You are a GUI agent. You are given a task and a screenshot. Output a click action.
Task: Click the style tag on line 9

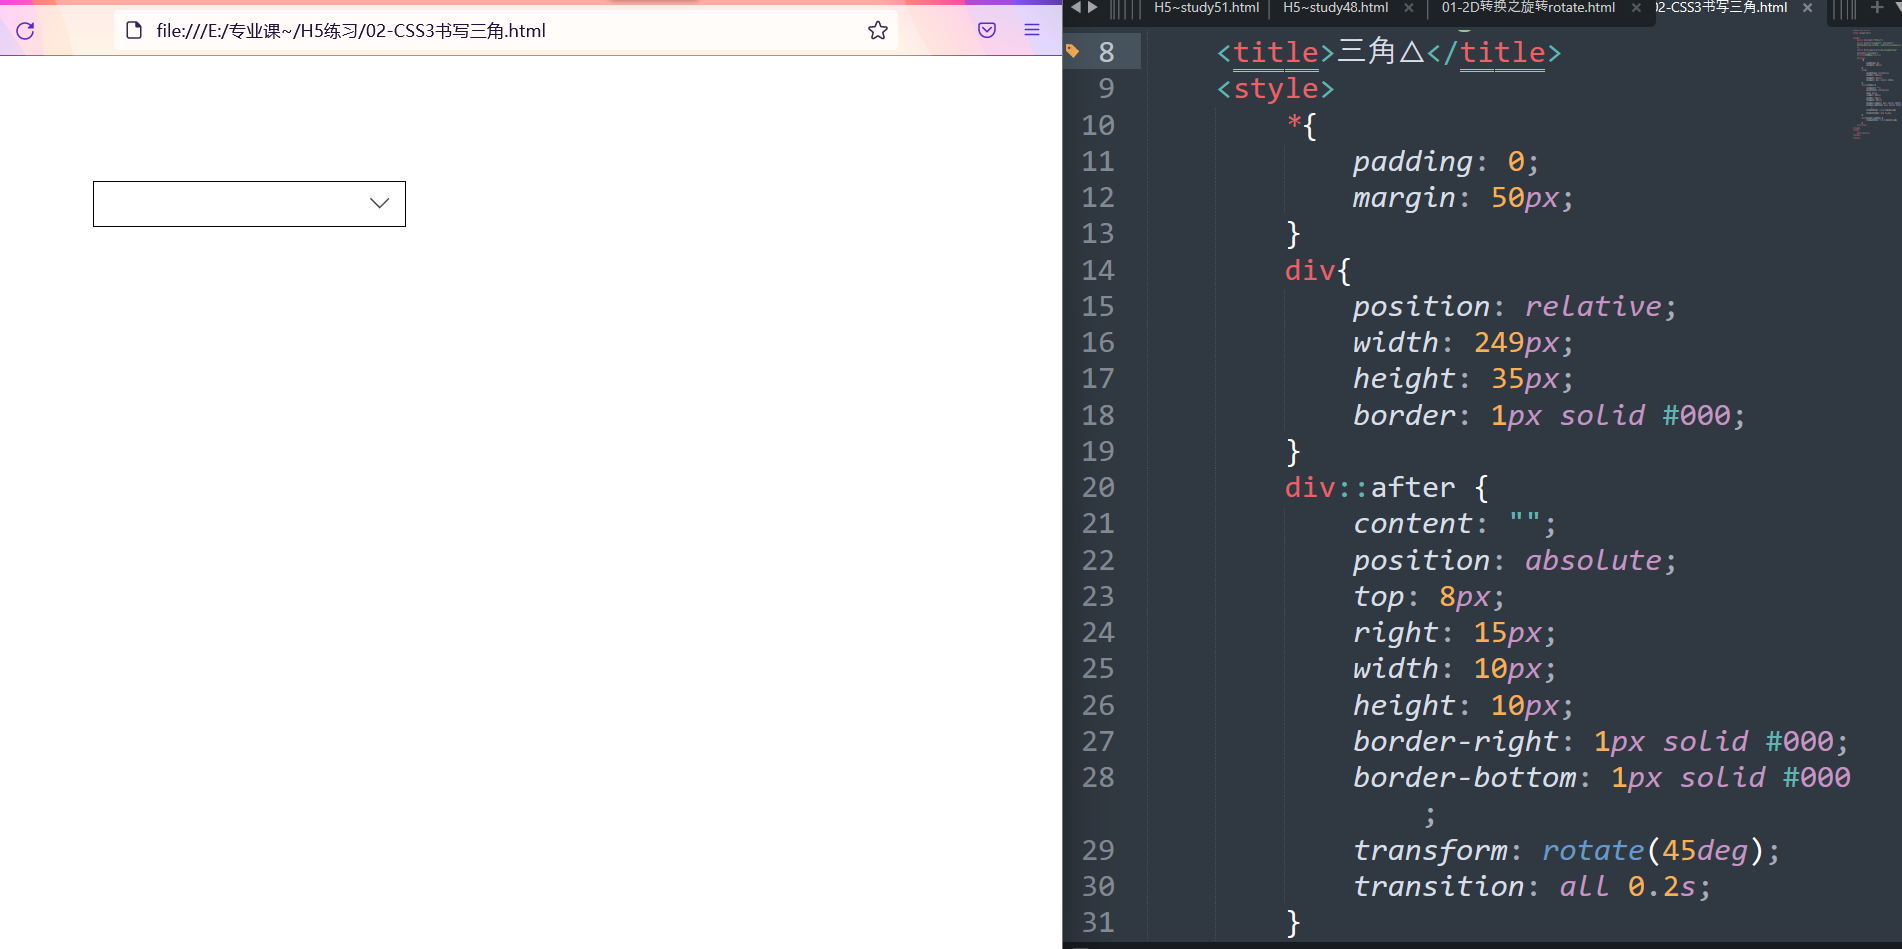1275,89
